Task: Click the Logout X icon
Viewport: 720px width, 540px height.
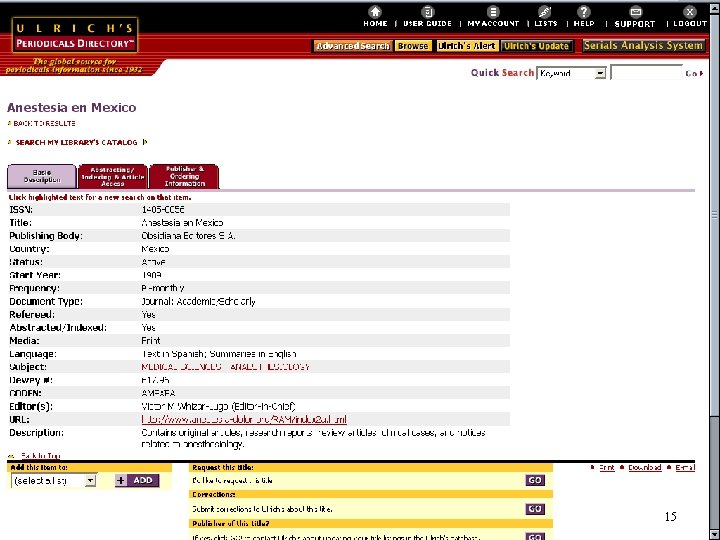Action: tap(689, 12)
